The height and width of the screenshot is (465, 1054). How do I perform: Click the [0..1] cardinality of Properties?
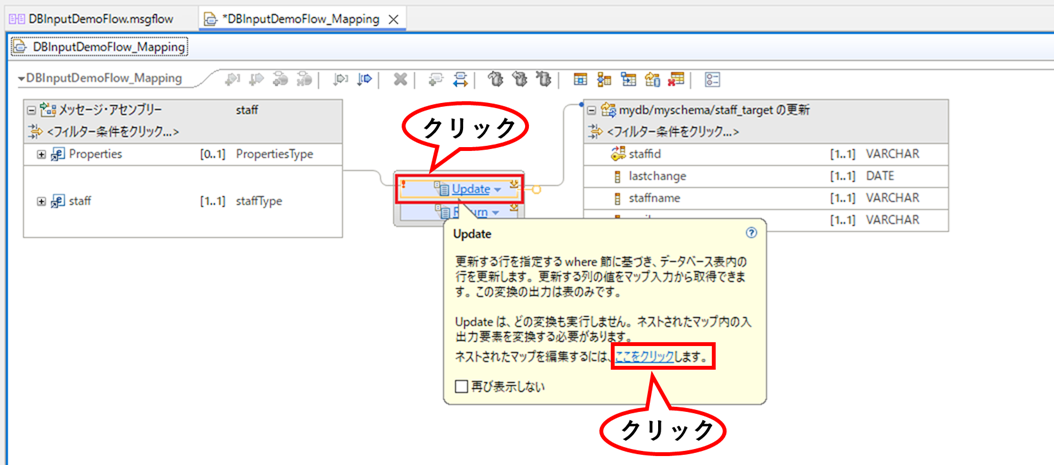pyautogui.click(x=212, y=154)
